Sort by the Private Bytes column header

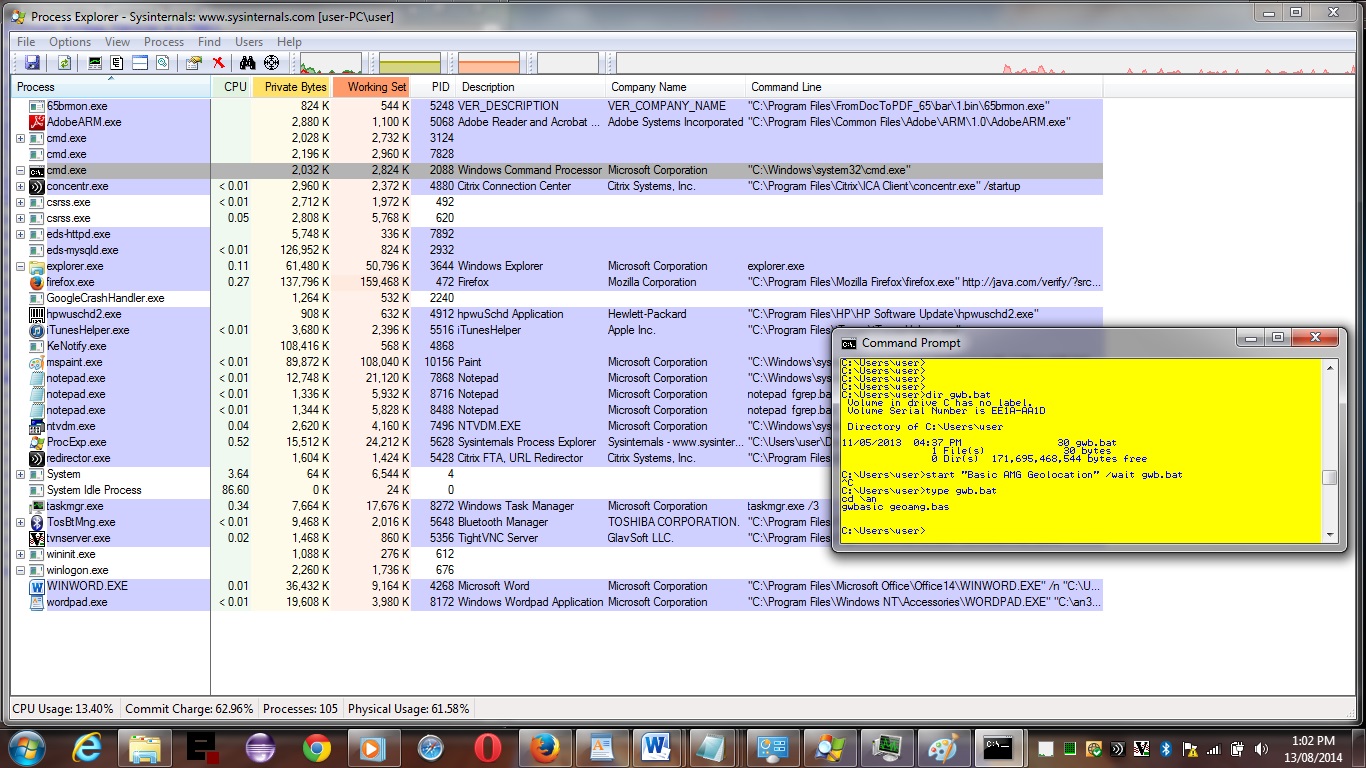(295, 87)
